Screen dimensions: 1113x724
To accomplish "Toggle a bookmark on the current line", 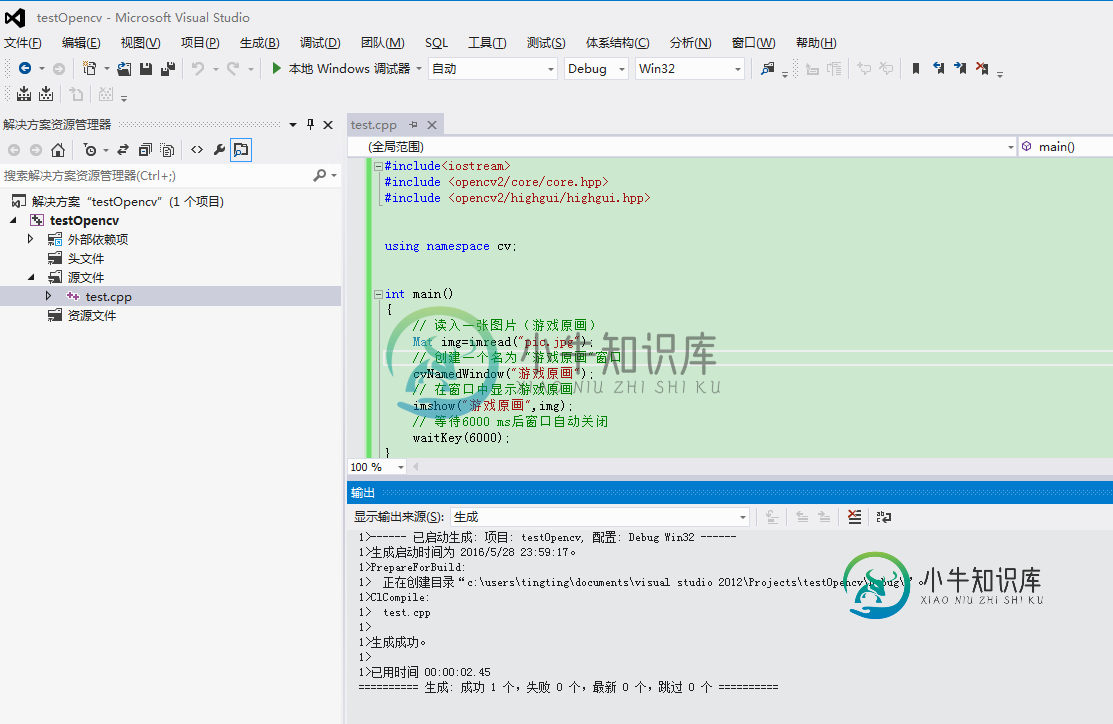I will pos(916,68).
